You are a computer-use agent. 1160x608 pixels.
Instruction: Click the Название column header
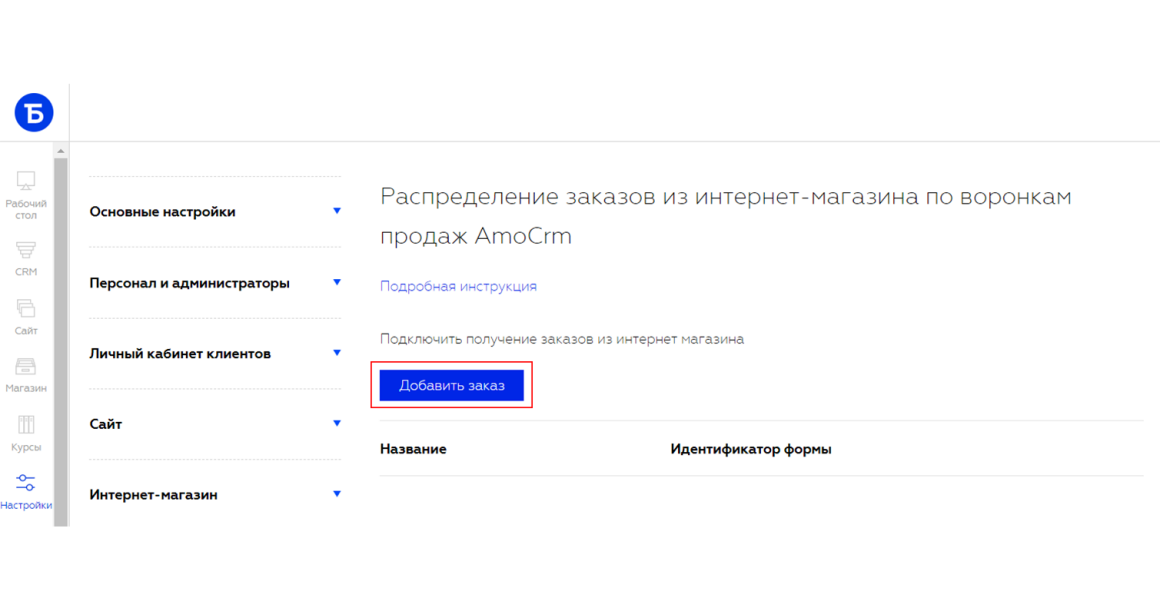pos(413,449)
